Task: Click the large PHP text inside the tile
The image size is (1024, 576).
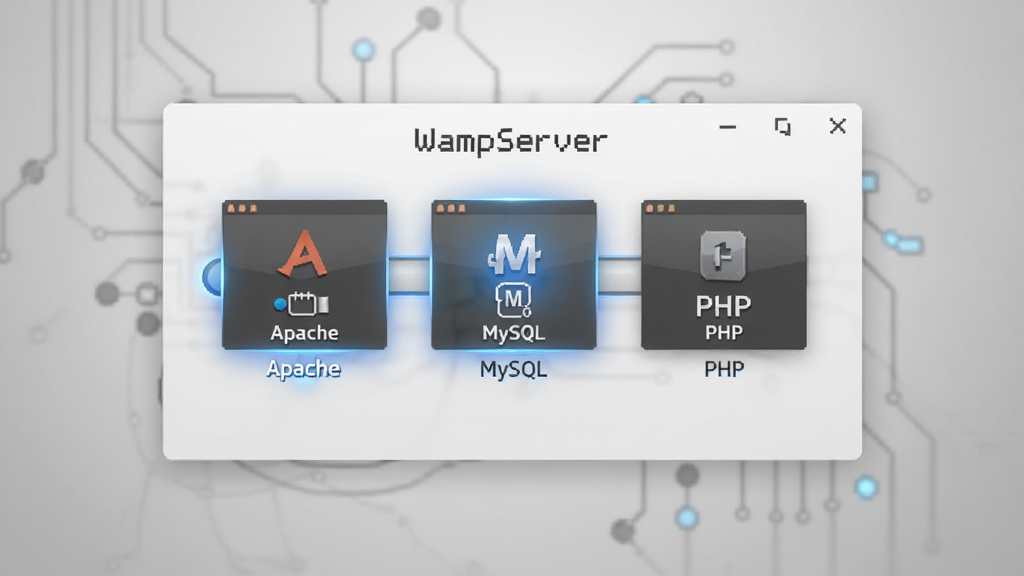Action: 723,306
